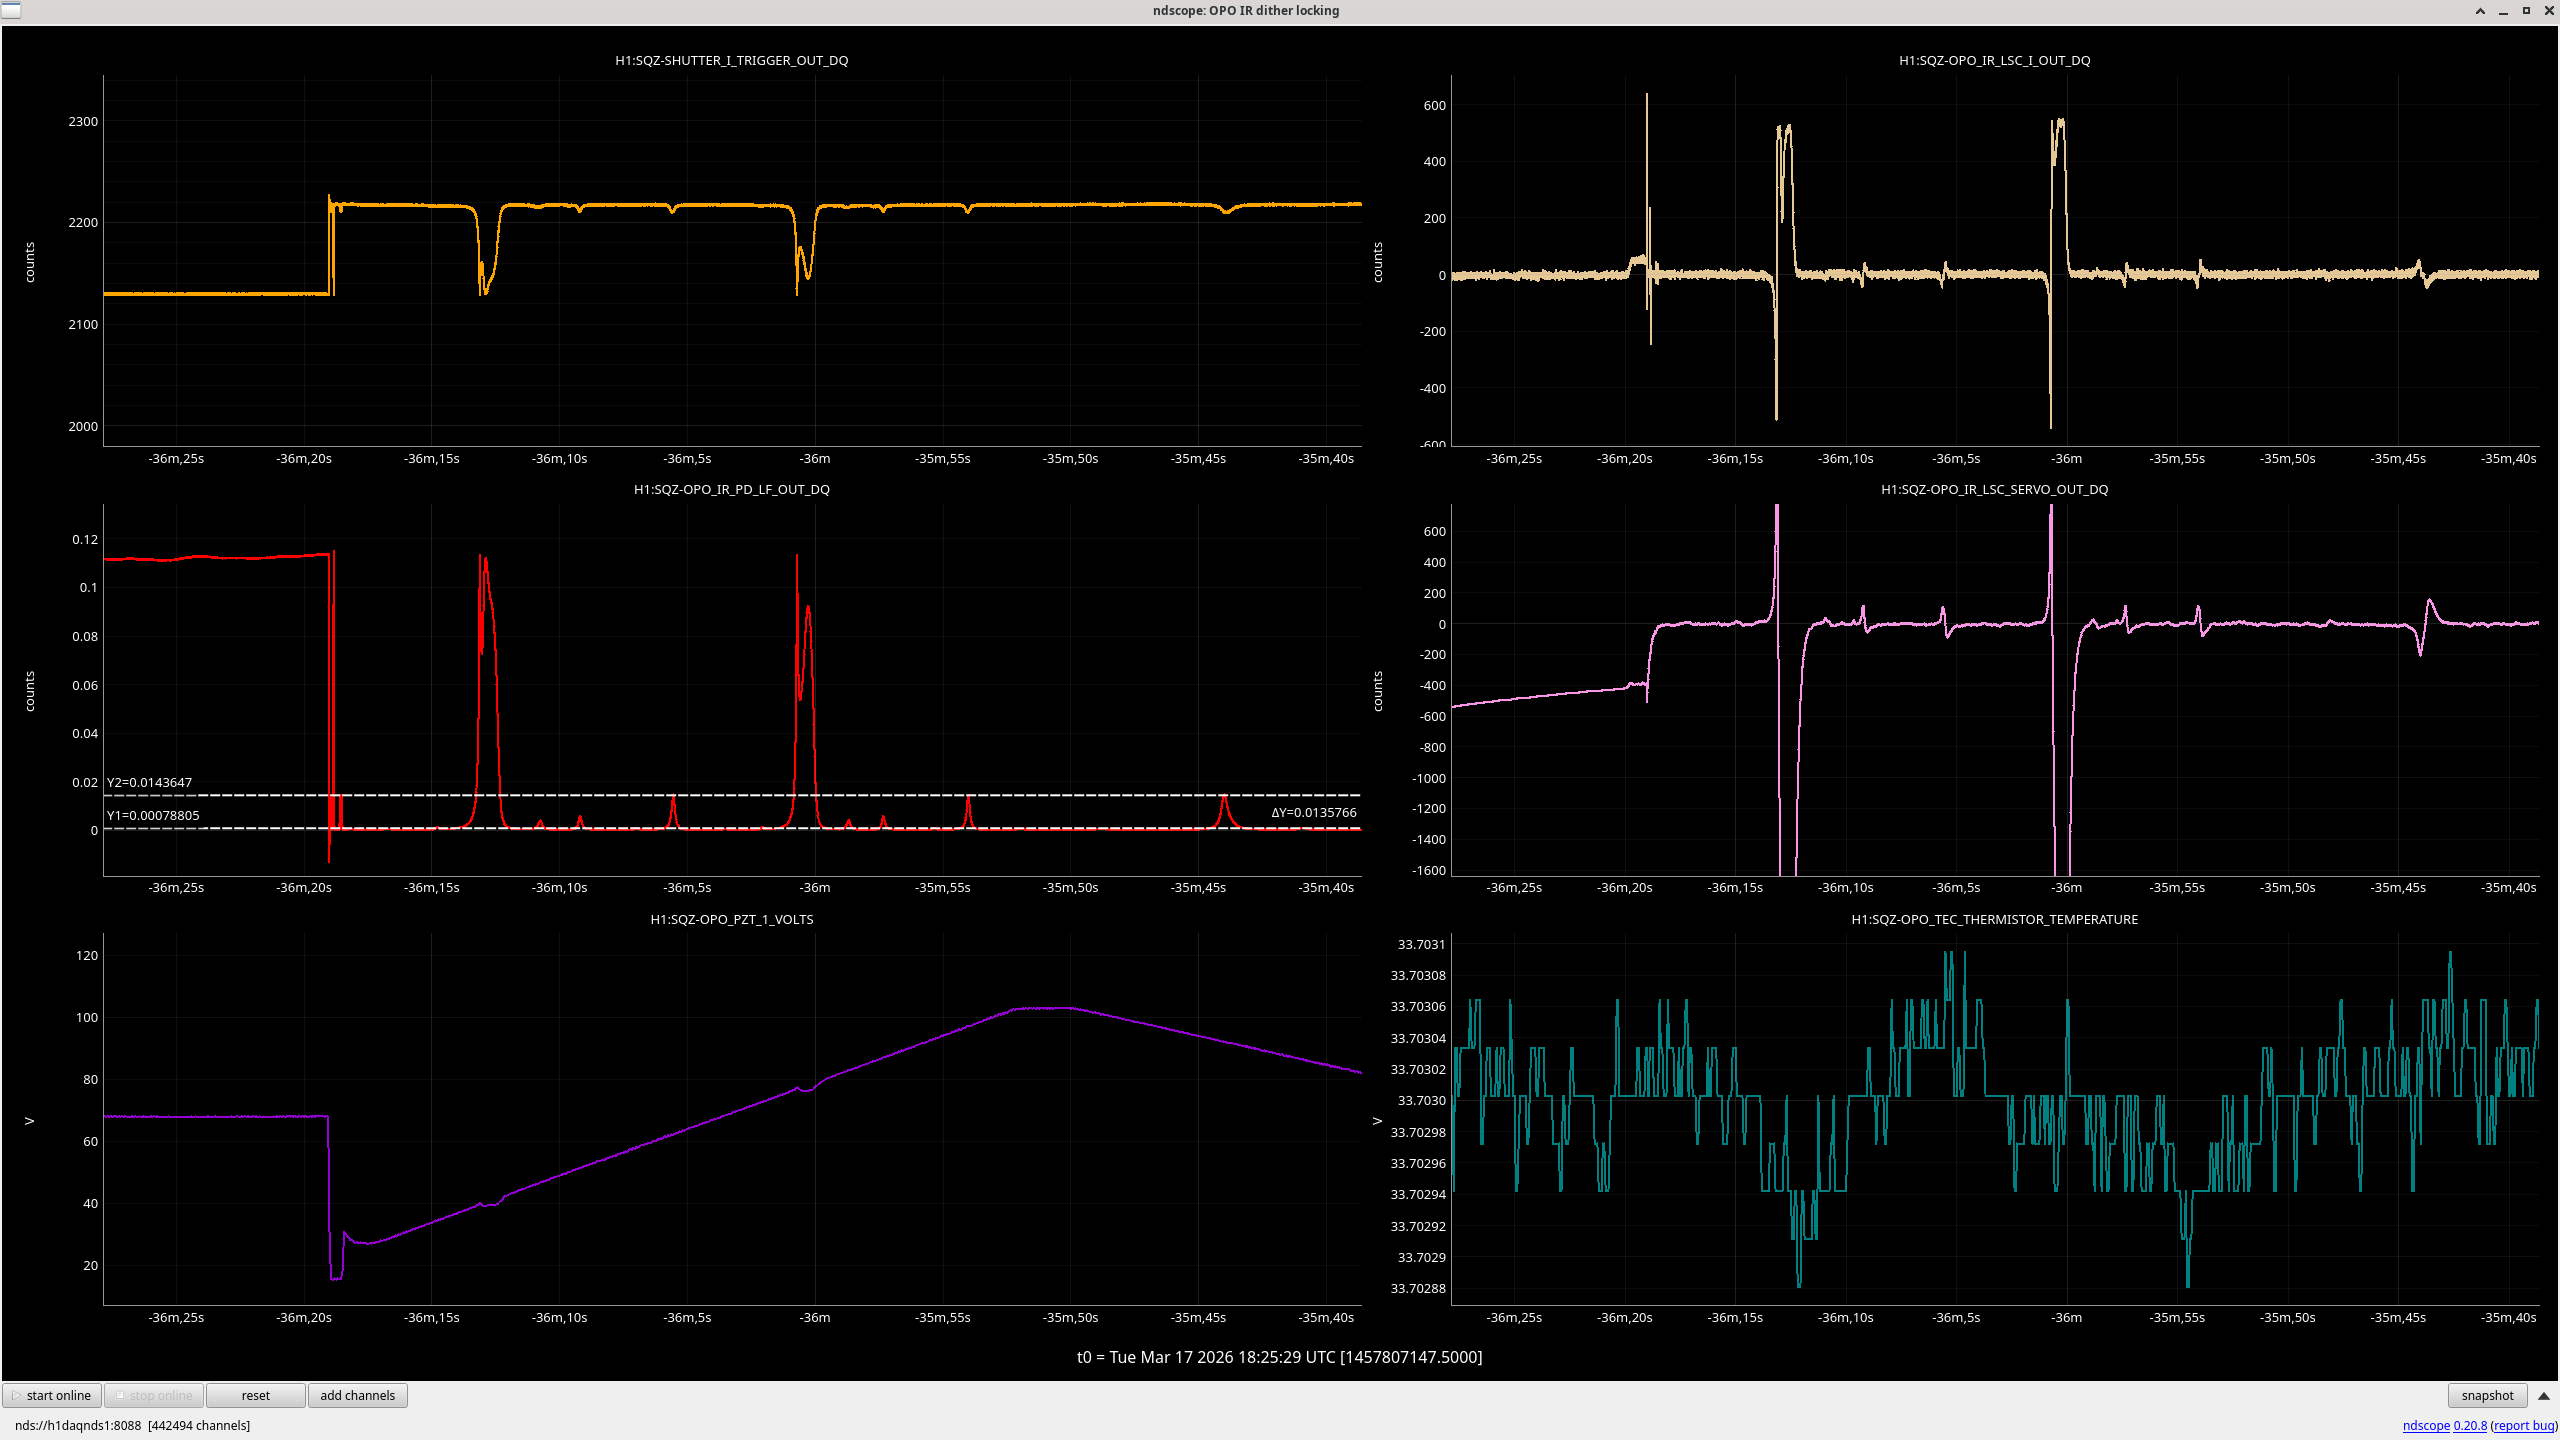The height and width of the screenshot is (1440, 2560).
Task: Click the shade window up-arrow icon
Action: coord(2480,11)
